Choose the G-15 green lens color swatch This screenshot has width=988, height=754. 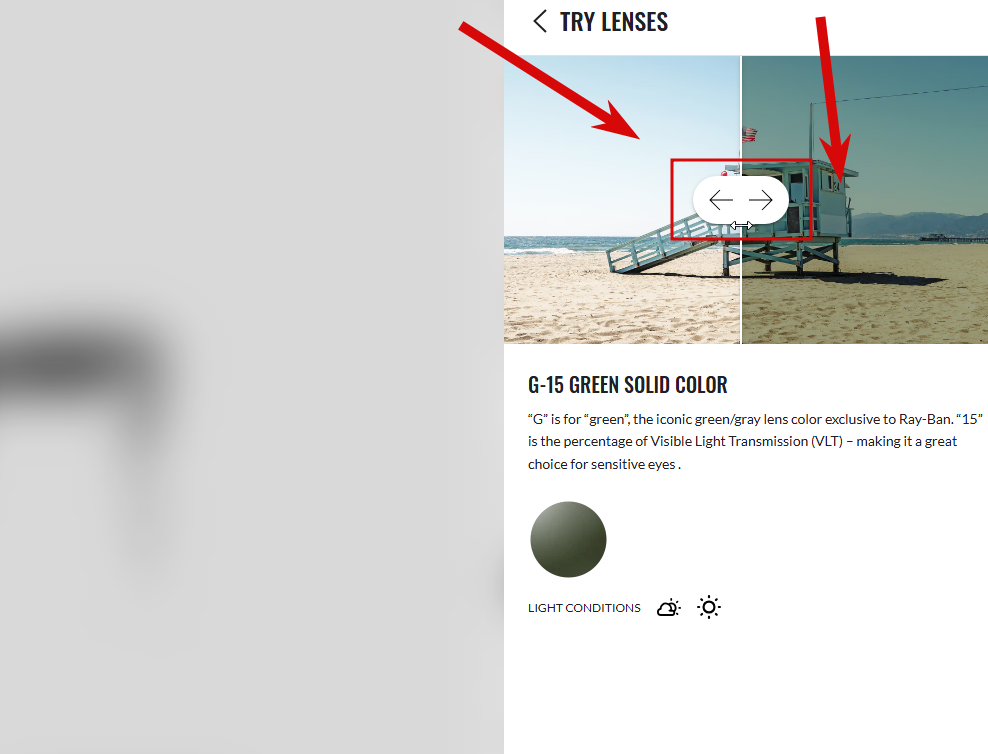point(568,539)
